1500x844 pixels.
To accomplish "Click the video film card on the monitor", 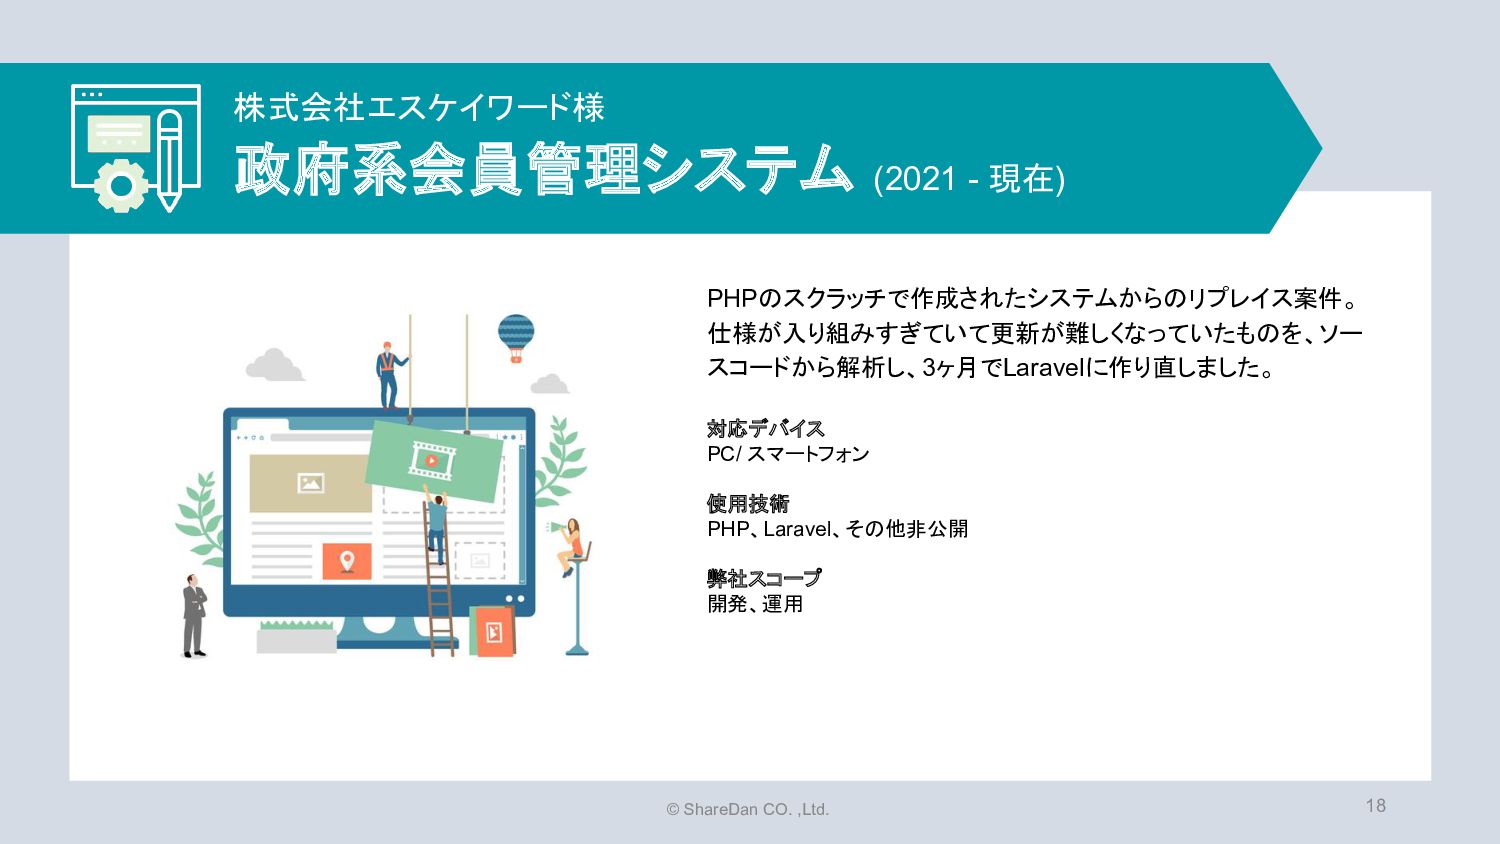I will (x=433, y=461).
